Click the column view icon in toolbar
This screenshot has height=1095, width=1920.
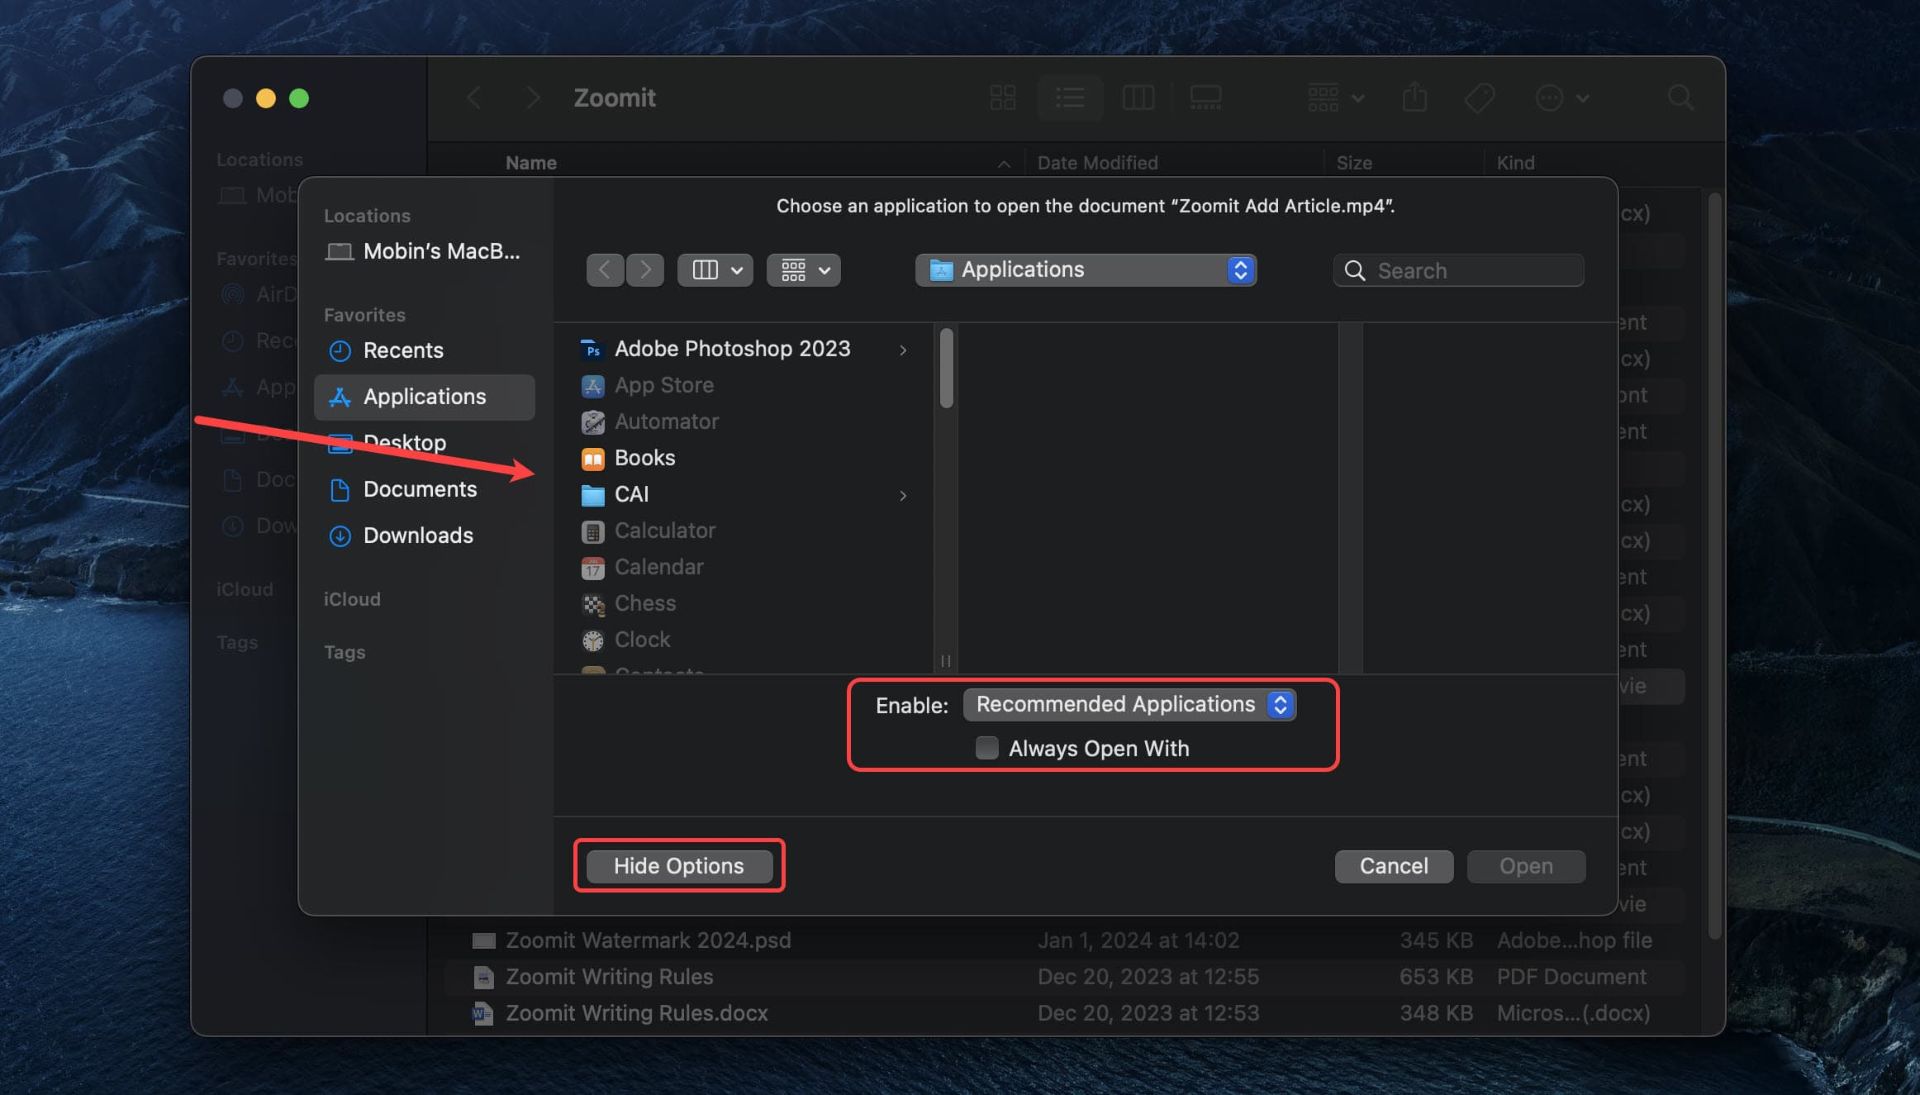(705, 269)
